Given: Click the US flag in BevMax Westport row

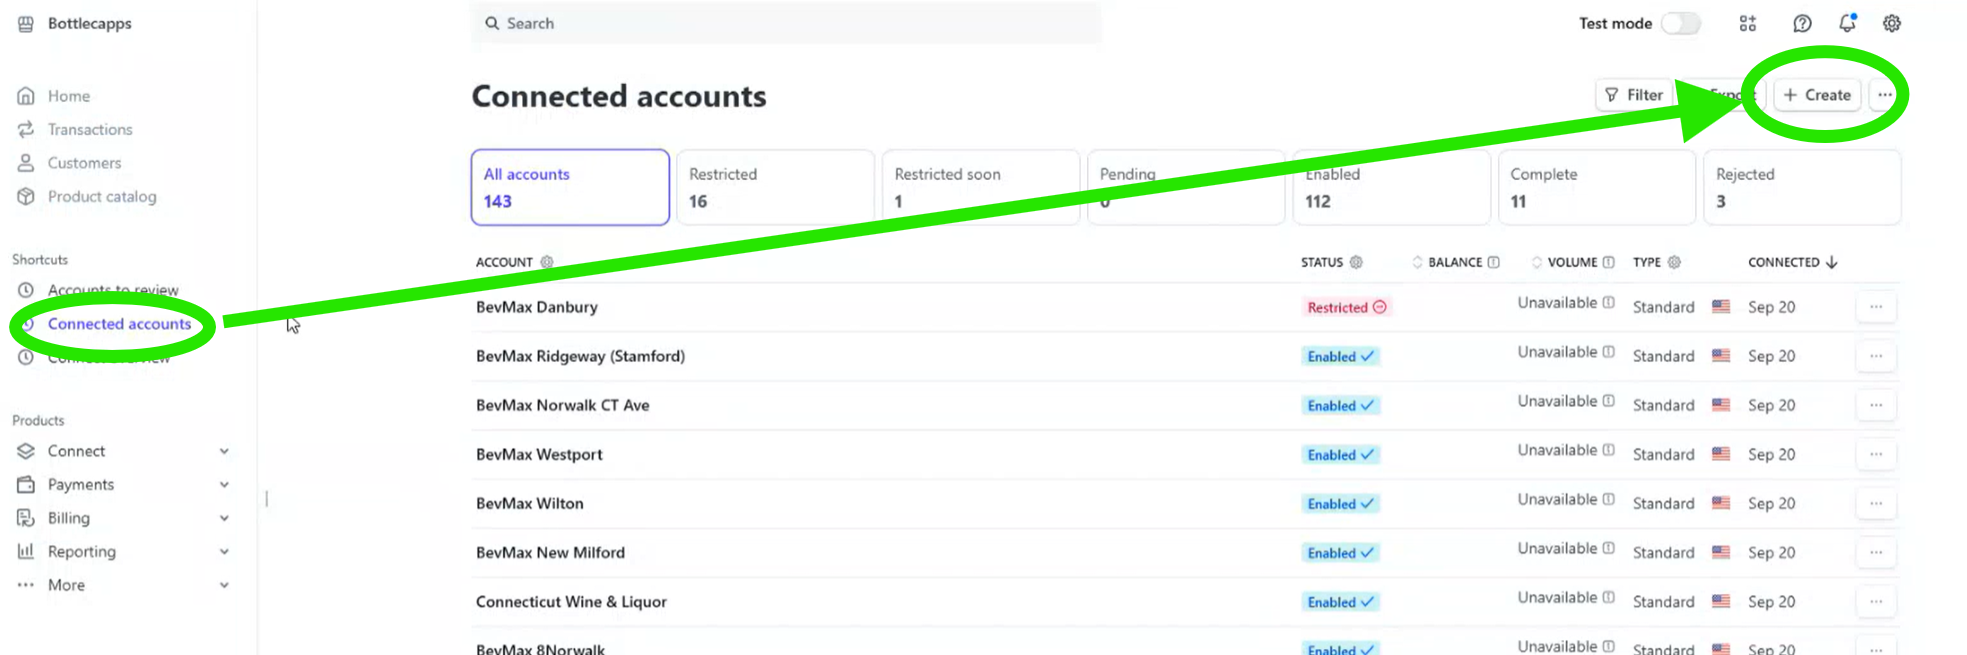Looking at the screenshot, I should (x=1721, y=454).
